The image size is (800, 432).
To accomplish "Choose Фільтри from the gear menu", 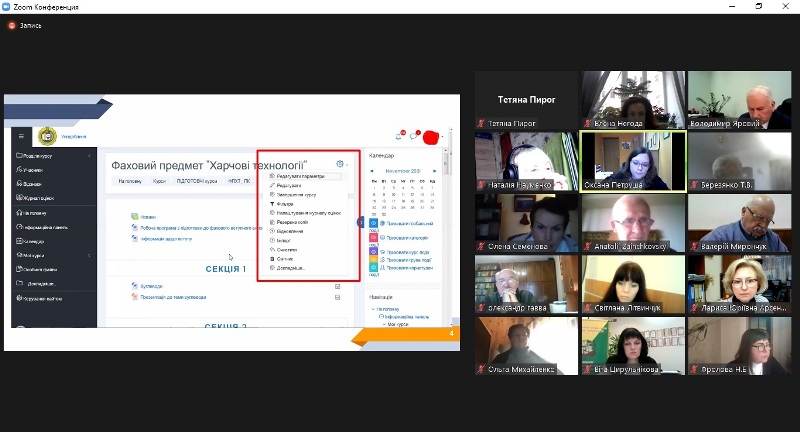I will coord(284,204).
